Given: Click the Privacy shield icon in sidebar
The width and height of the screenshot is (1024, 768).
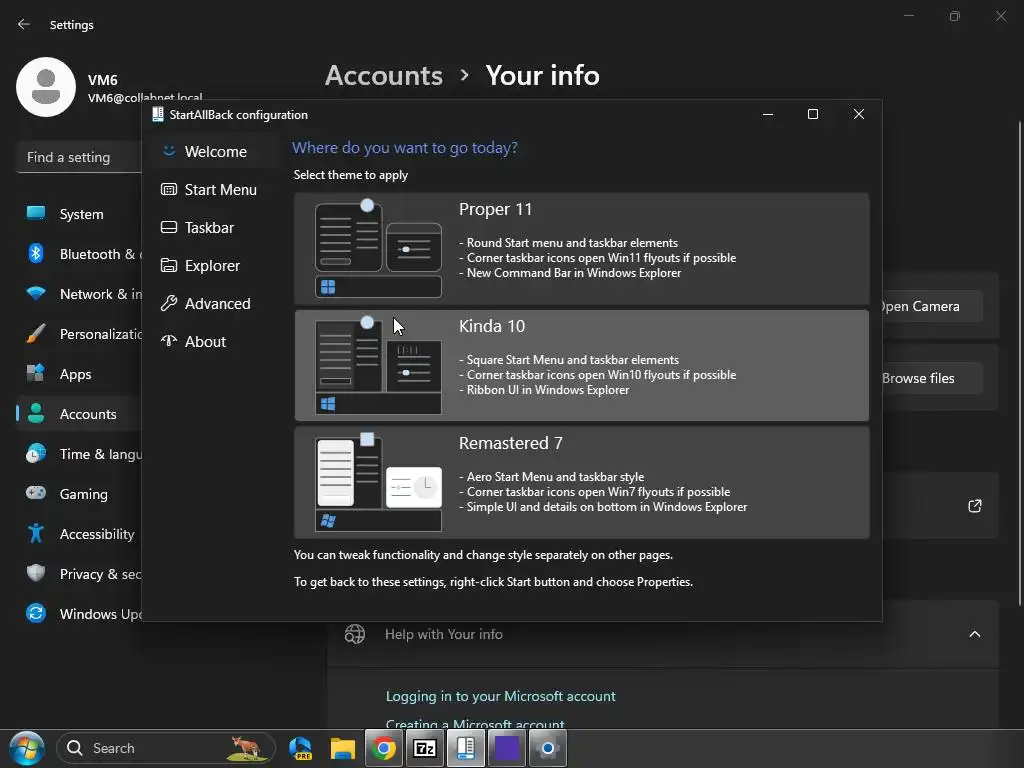Looking at the screenshot, I should coord(36,573).
